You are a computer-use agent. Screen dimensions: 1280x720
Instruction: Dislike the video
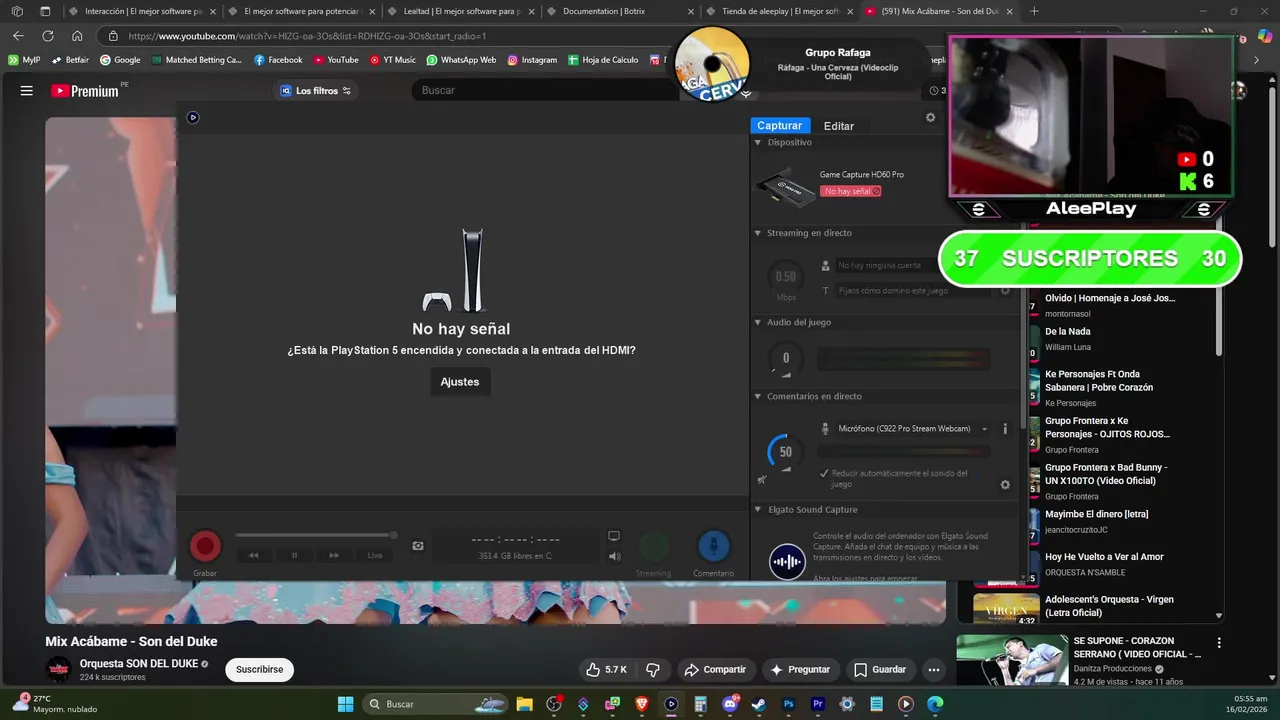click(653, 670)
